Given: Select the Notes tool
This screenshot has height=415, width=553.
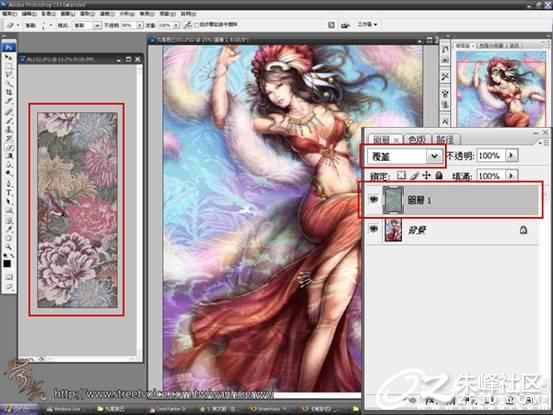Looking at the screenshot, I should click(8, 221).
